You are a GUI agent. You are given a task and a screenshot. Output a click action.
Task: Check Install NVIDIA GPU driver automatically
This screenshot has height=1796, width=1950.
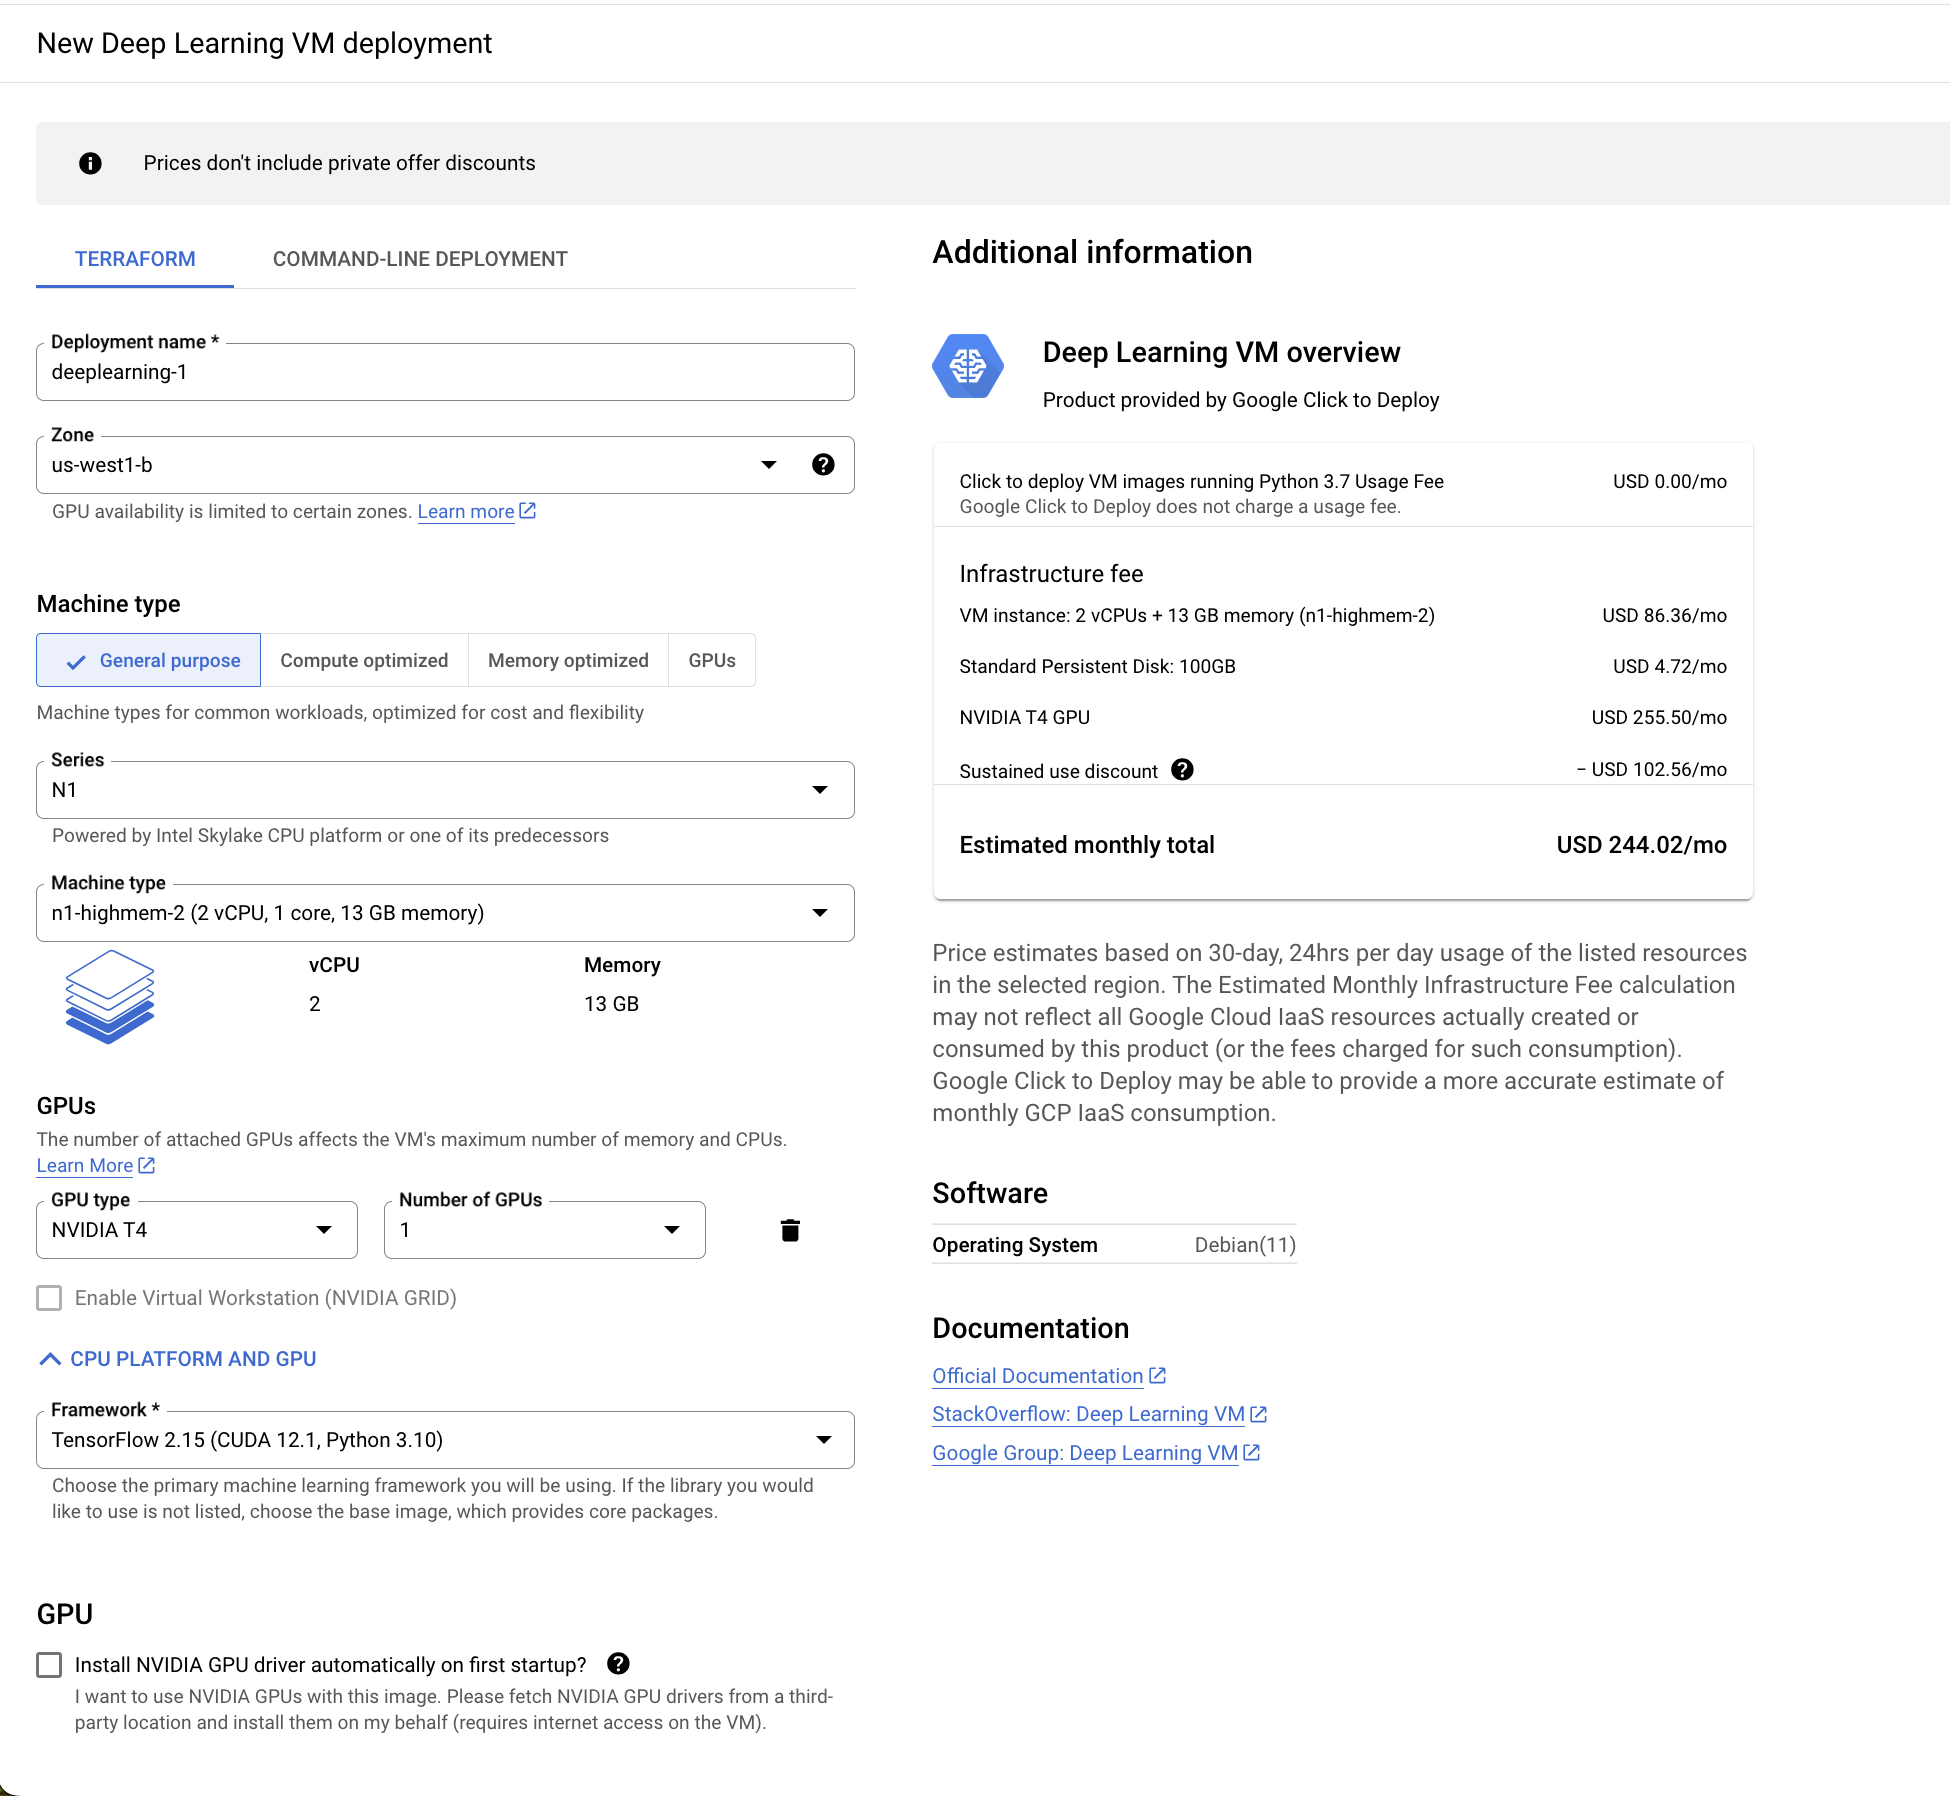pyautogui.click(x=49, y=1664)
